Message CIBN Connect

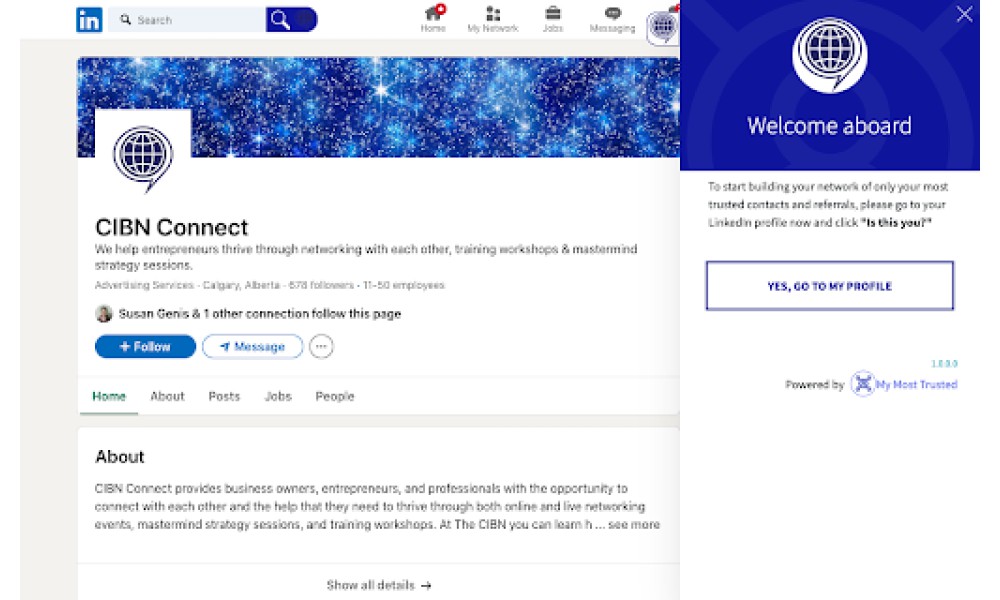(253, 346)
